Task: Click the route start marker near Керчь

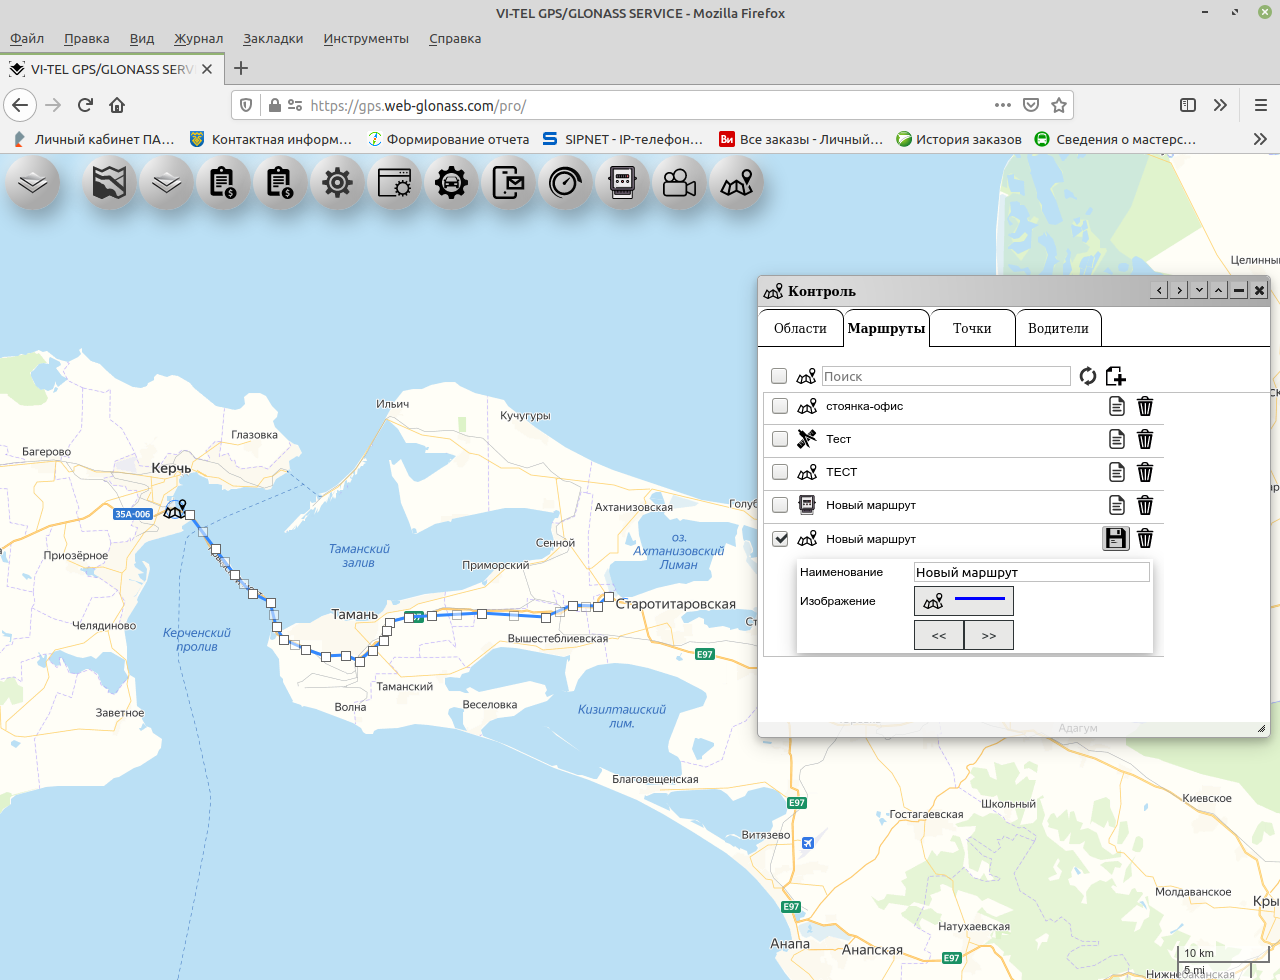Action: pyautogui.click(x=175, y=510)
